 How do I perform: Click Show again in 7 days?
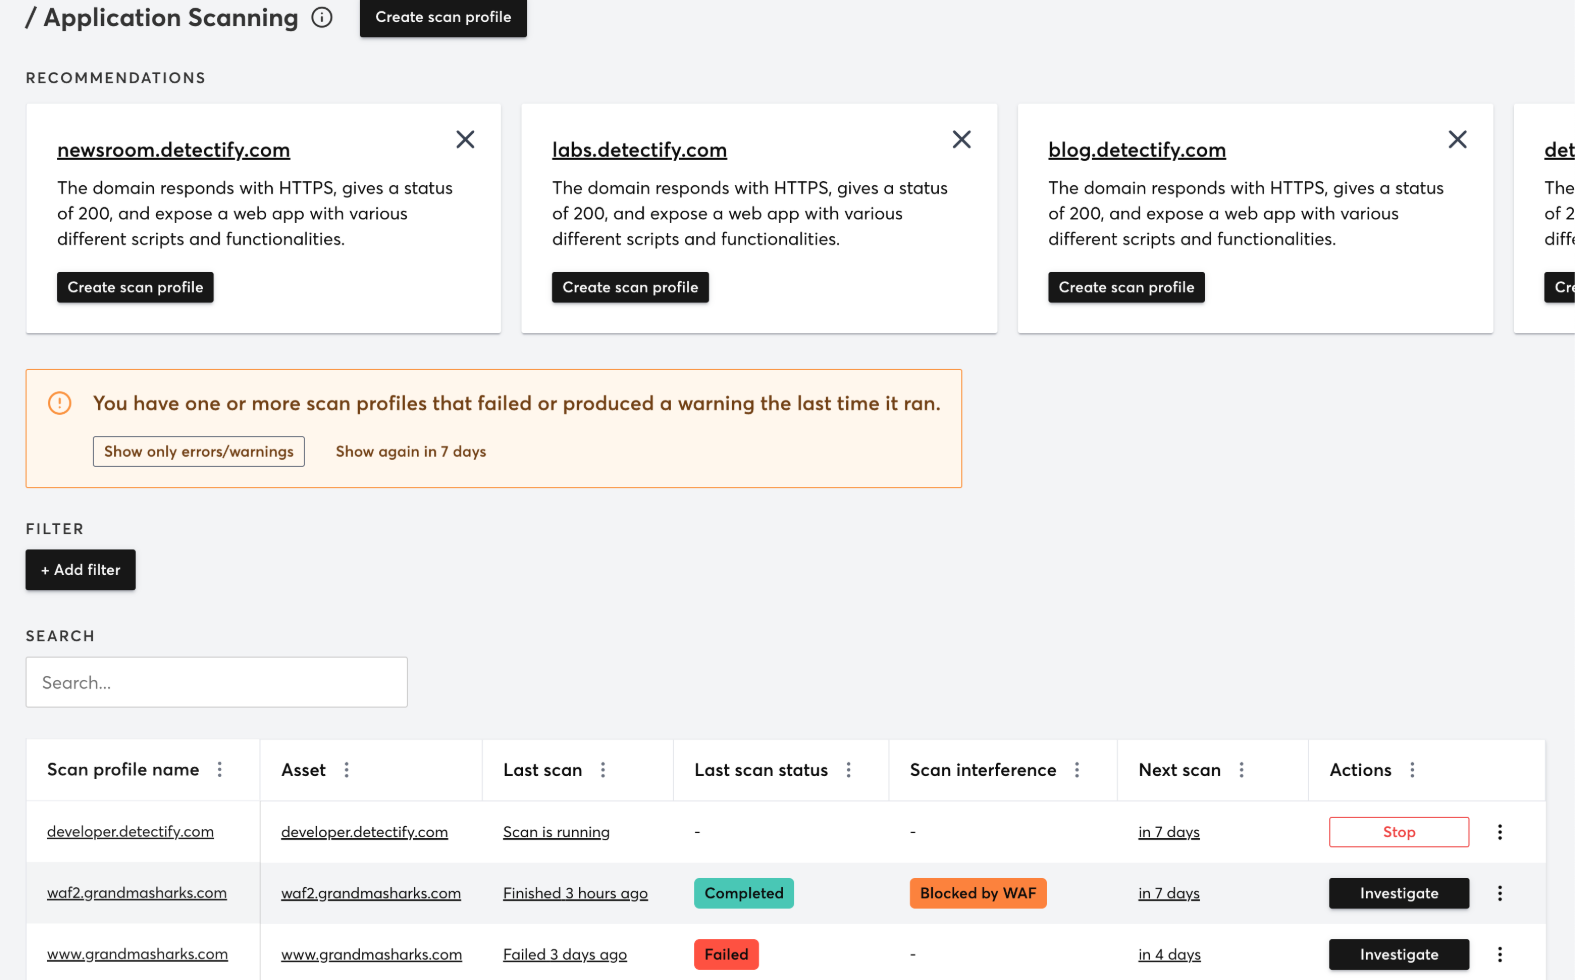click(x=411, y=451)
